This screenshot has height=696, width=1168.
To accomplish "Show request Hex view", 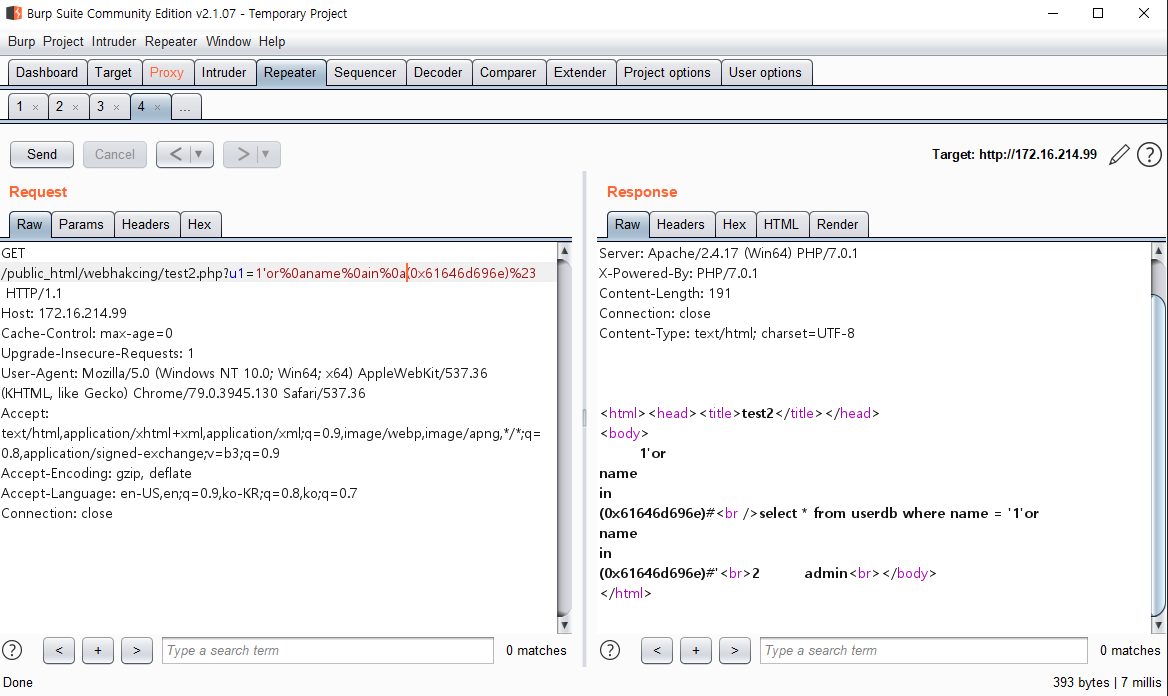I will 200,224.
